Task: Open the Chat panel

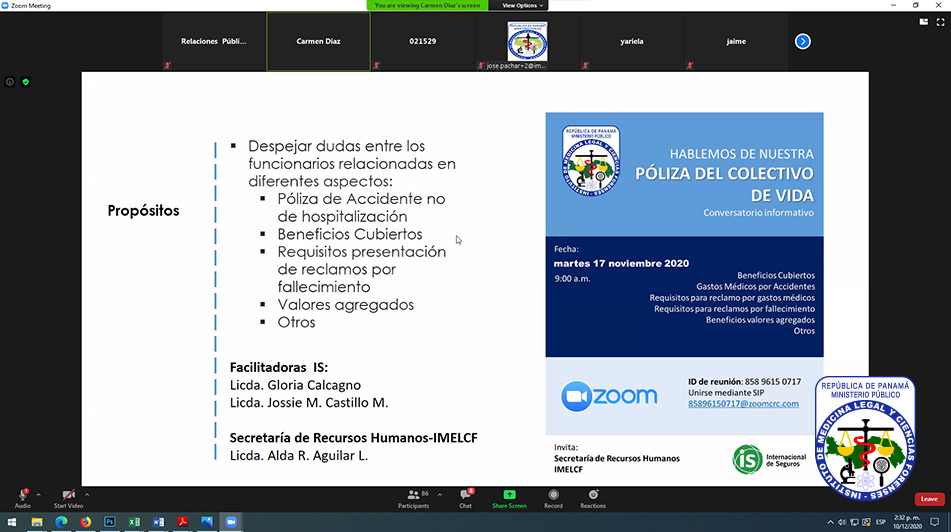Action: [x=465, y=498]
